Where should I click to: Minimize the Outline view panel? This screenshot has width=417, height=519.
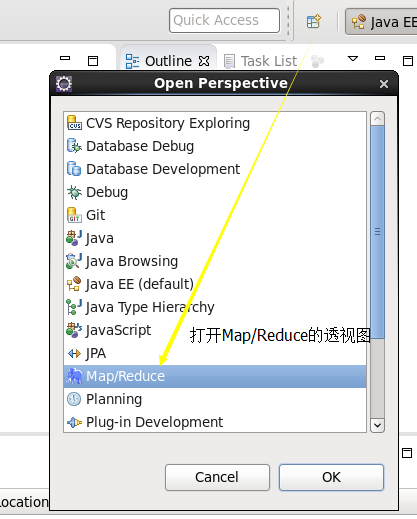pos(380,58)
